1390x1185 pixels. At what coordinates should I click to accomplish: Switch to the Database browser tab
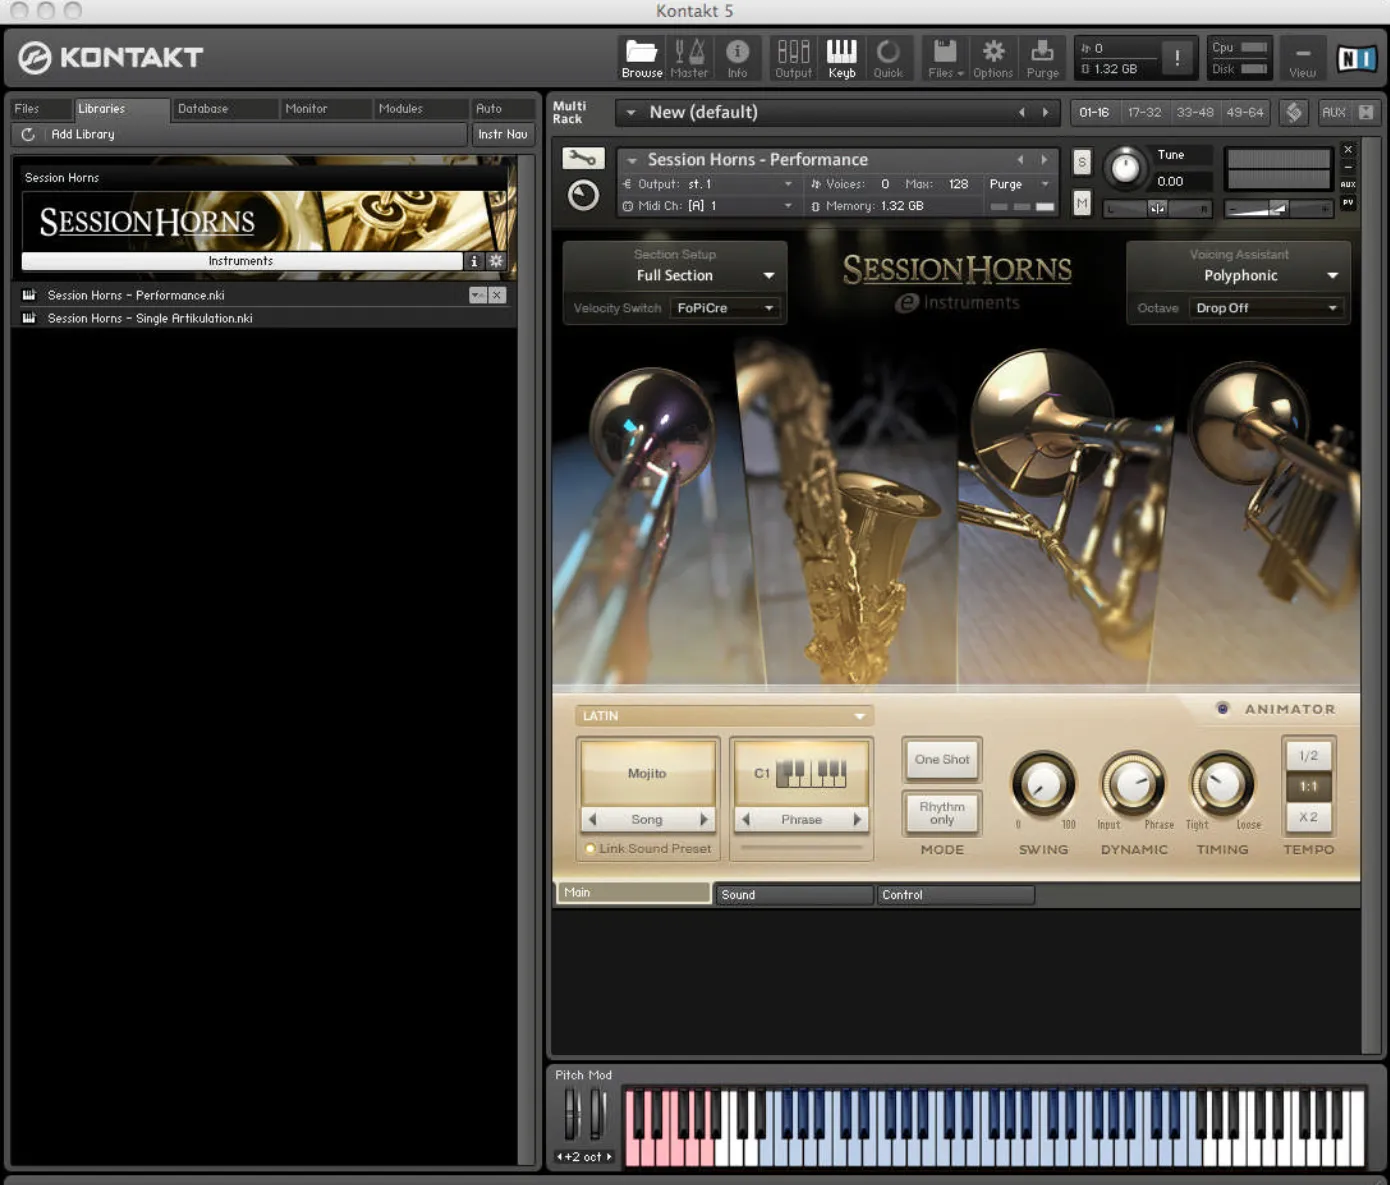(224, 108)
